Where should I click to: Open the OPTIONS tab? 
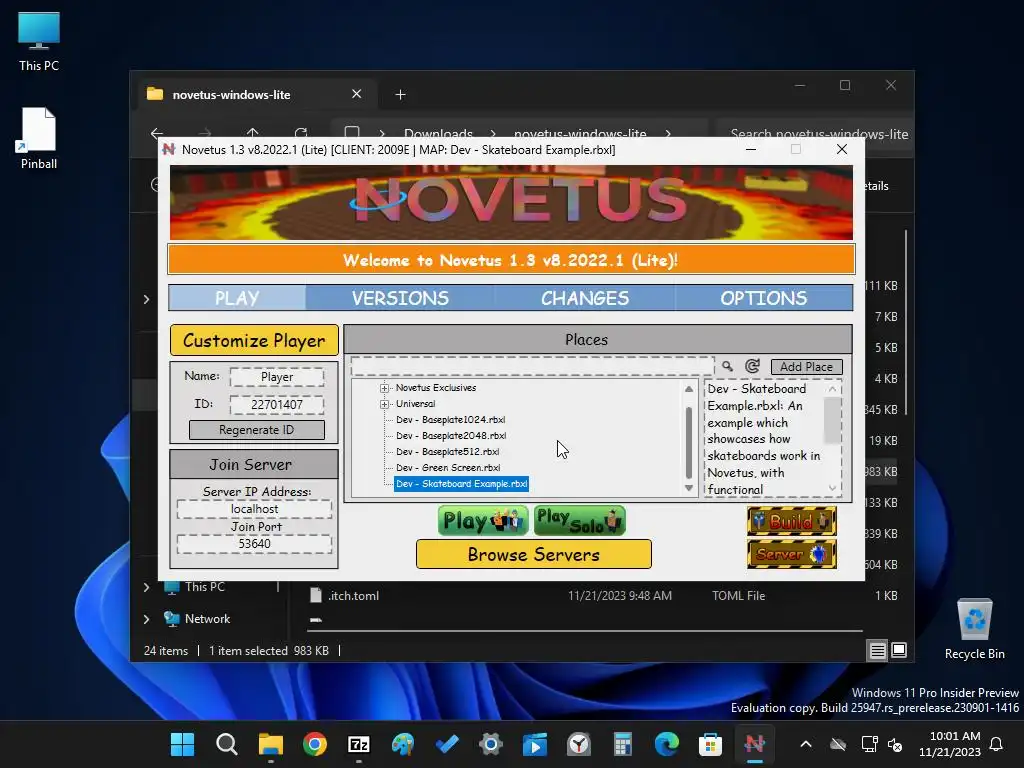click(763, 298)
